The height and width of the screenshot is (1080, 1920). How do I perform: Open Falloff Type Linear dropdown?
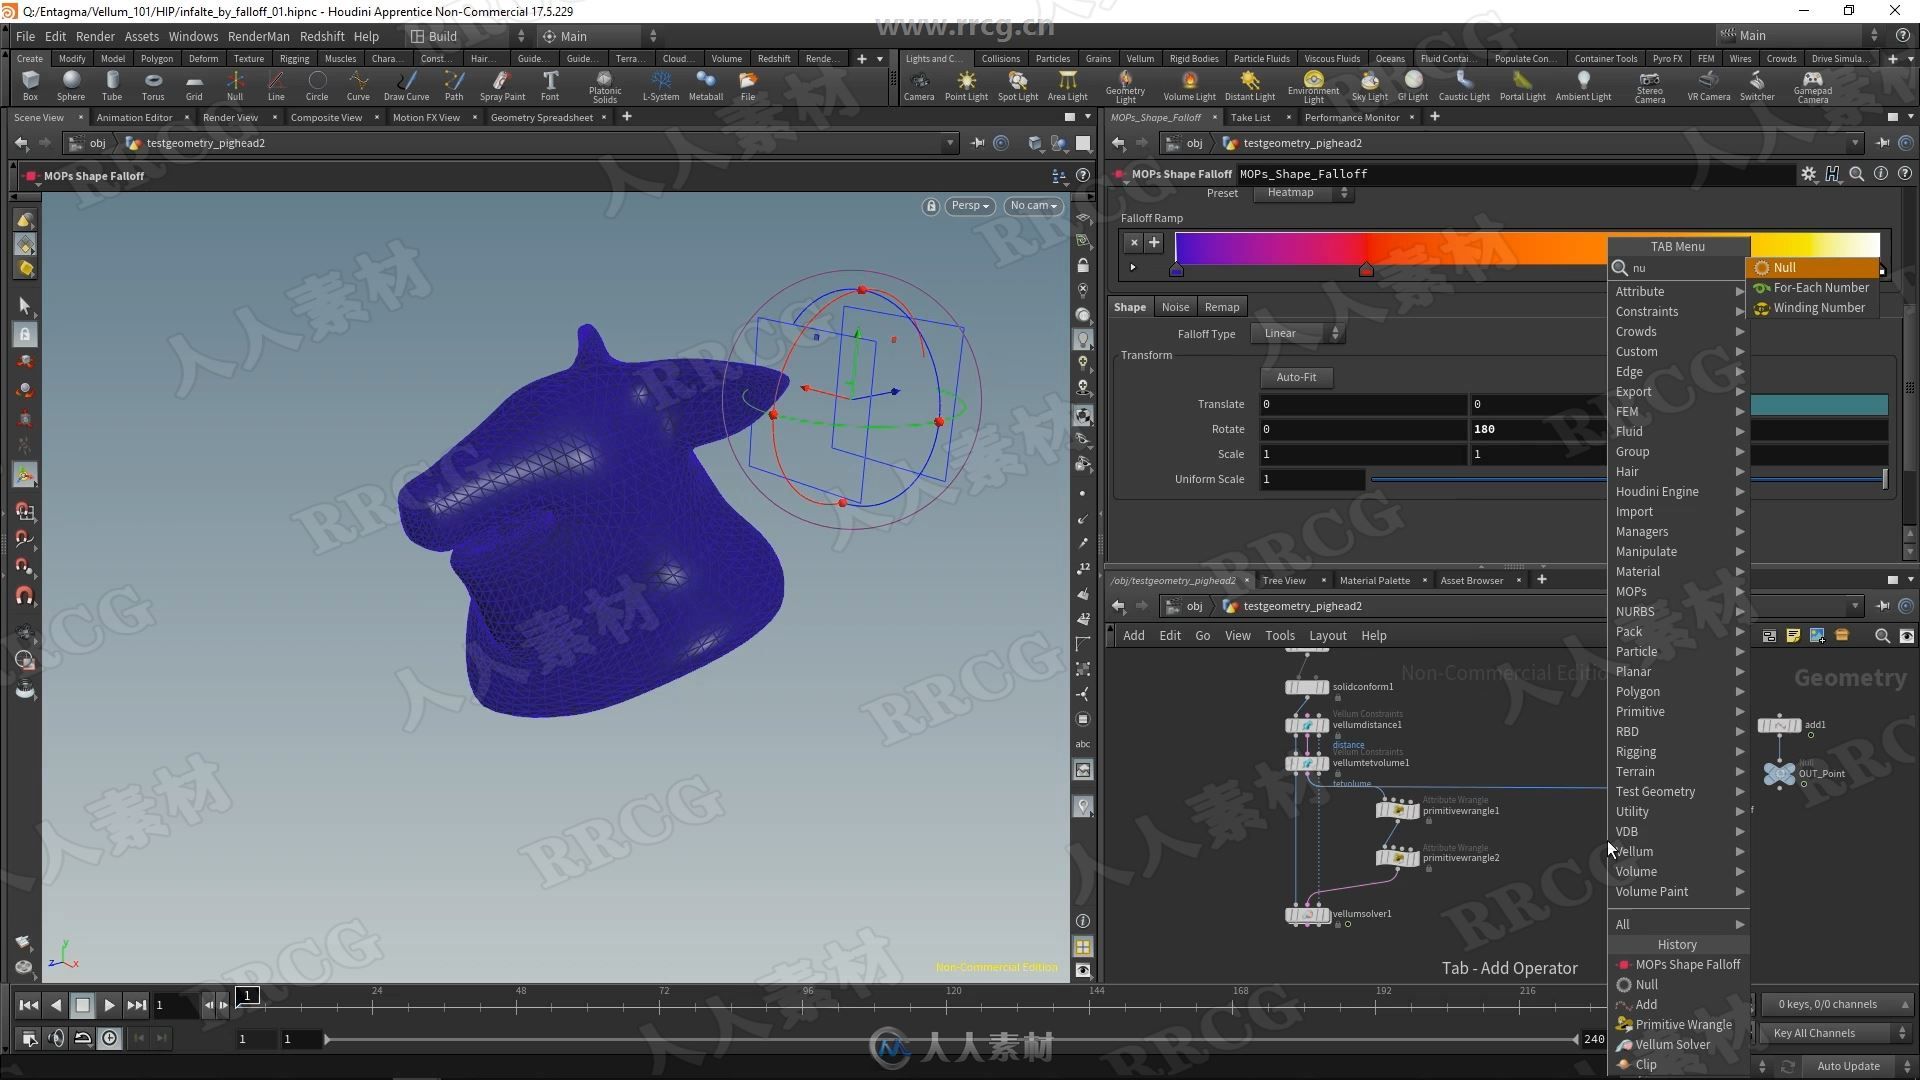point(1298,334)
